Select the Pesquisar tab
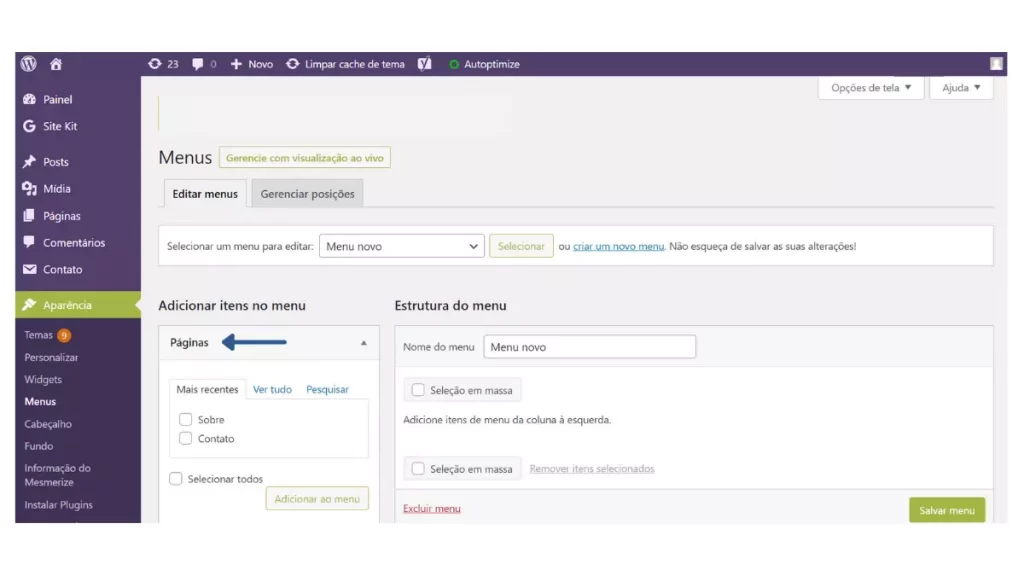 (x=327, y=389)
